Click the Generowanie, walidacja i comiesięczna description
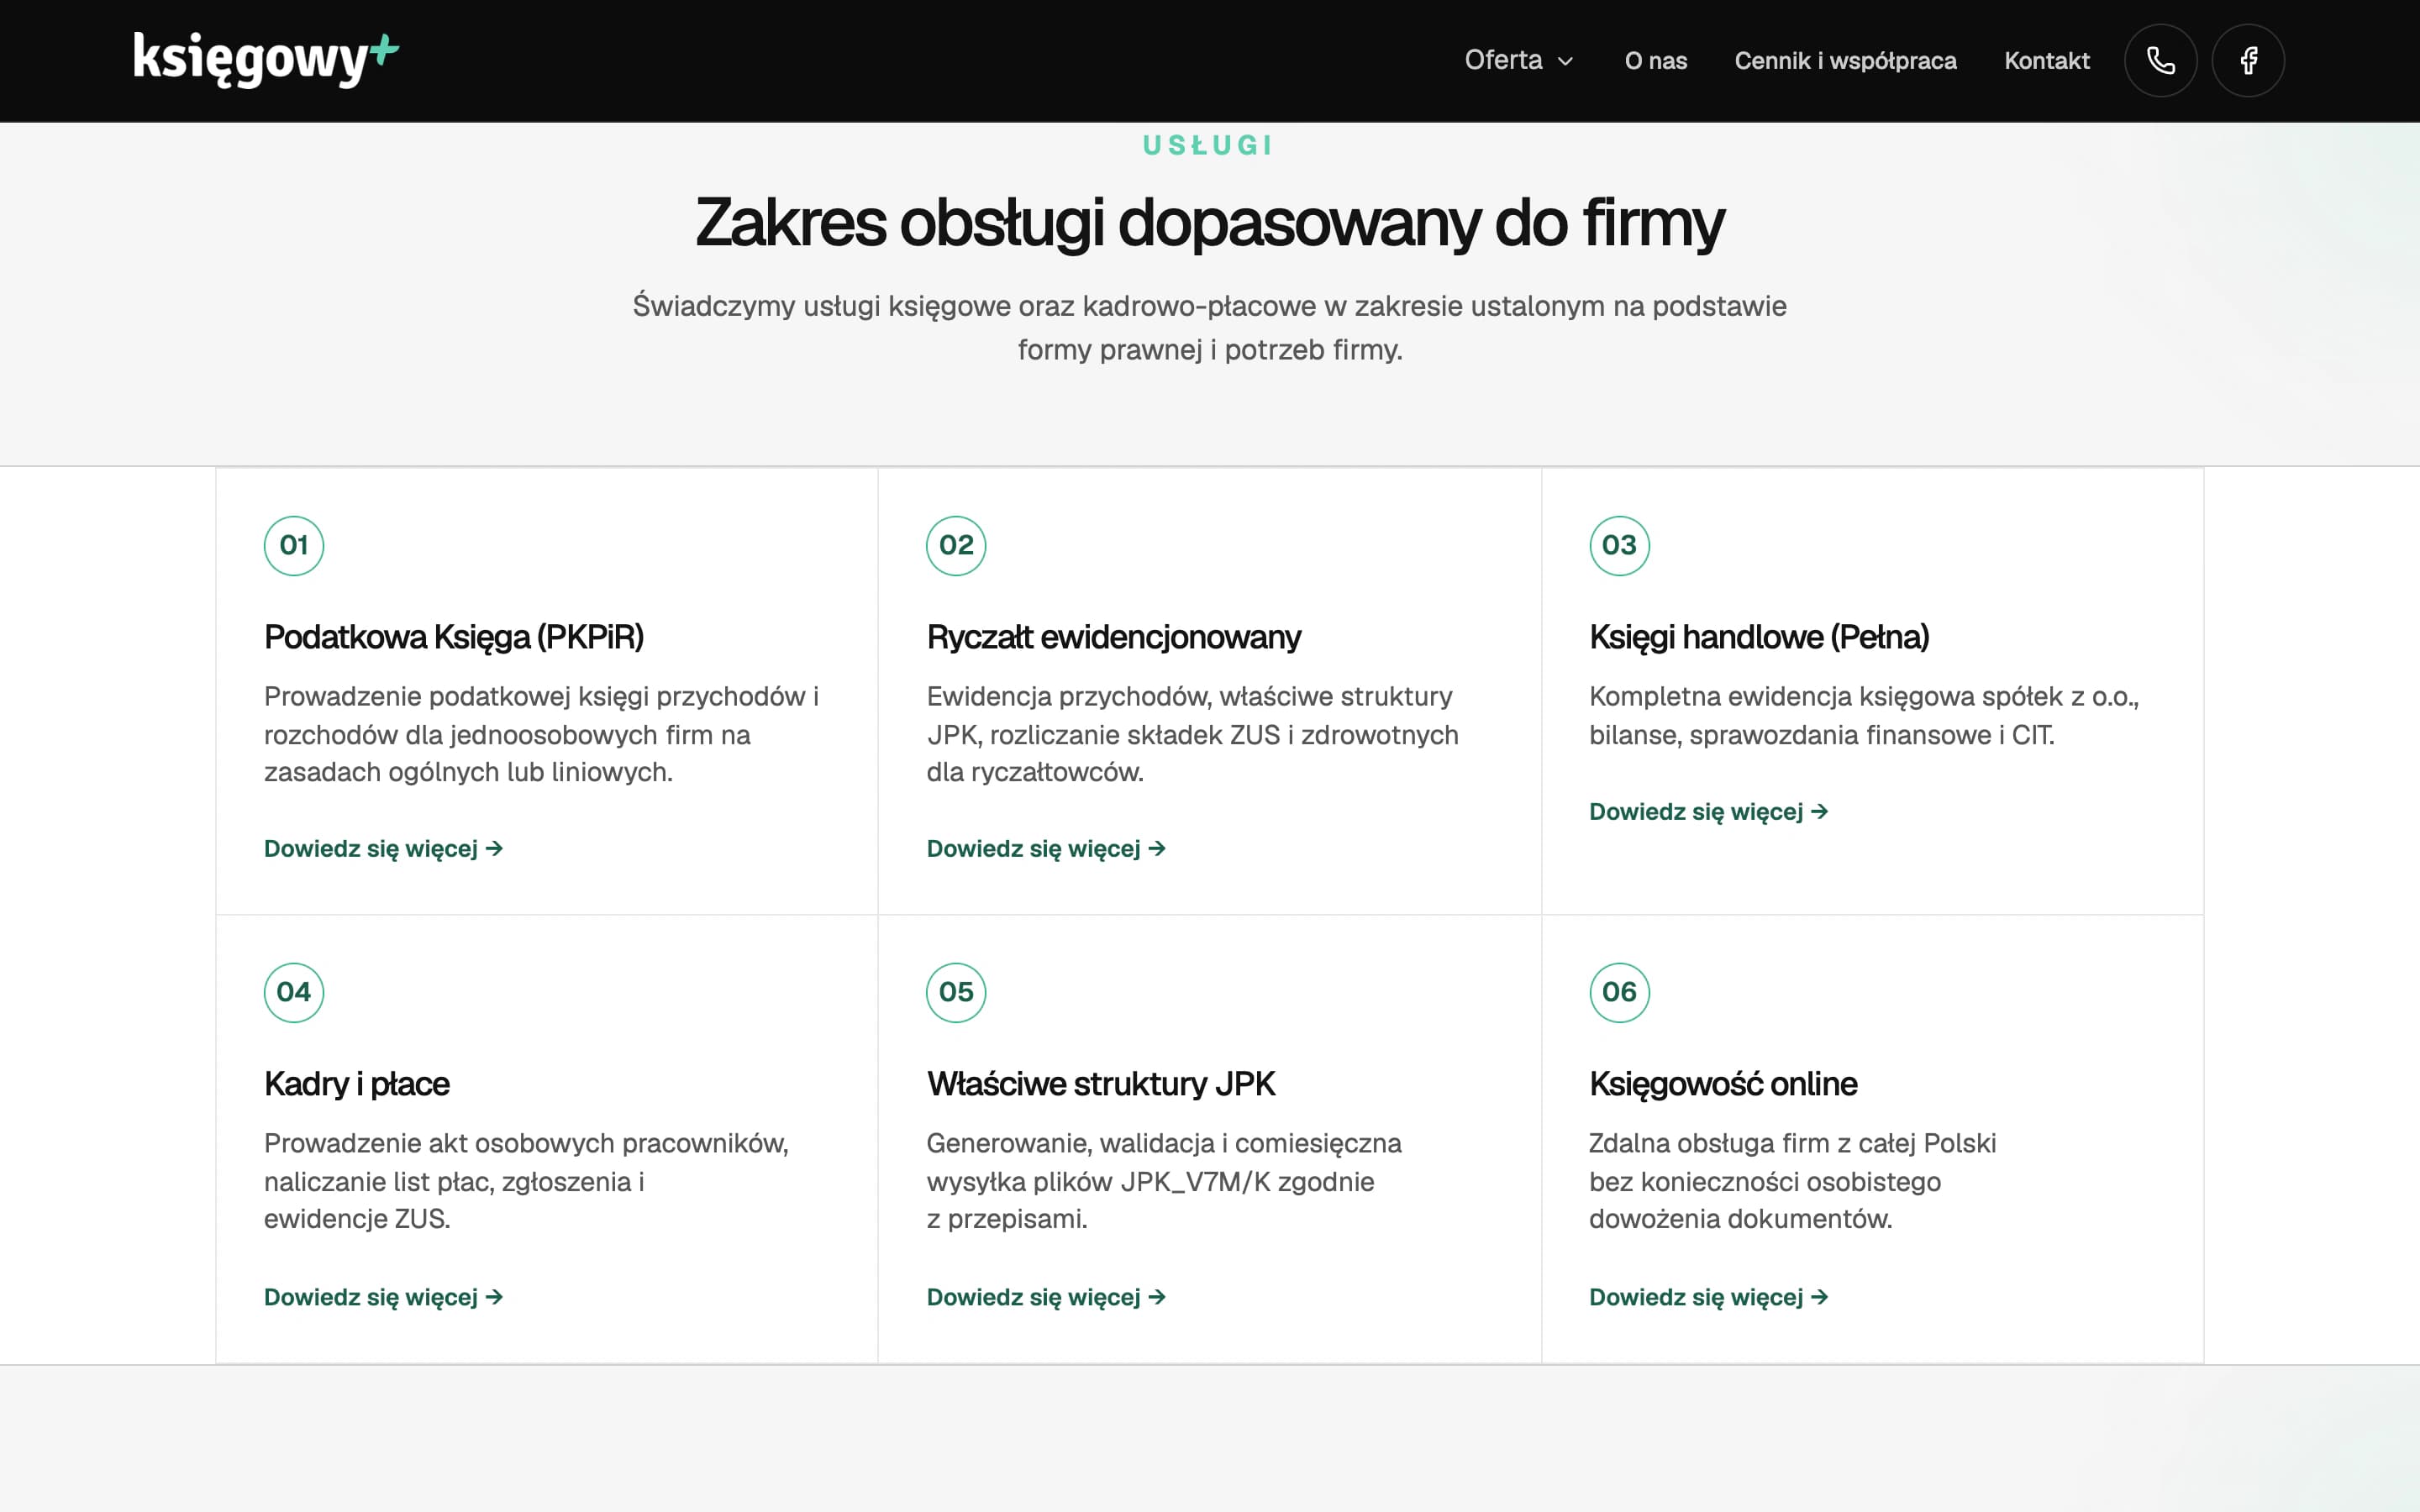The image size is (2420, 1512). click(1164, 1181)
